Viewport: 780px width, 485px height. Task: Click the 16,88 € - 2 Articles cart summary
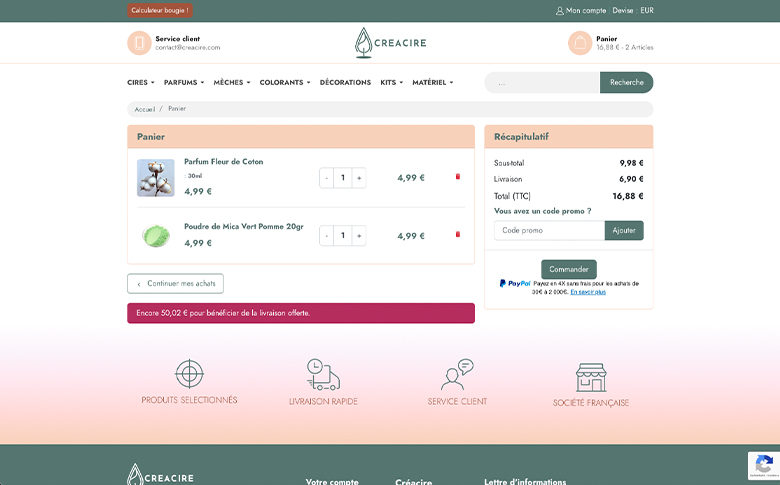[x=625, y=48]
